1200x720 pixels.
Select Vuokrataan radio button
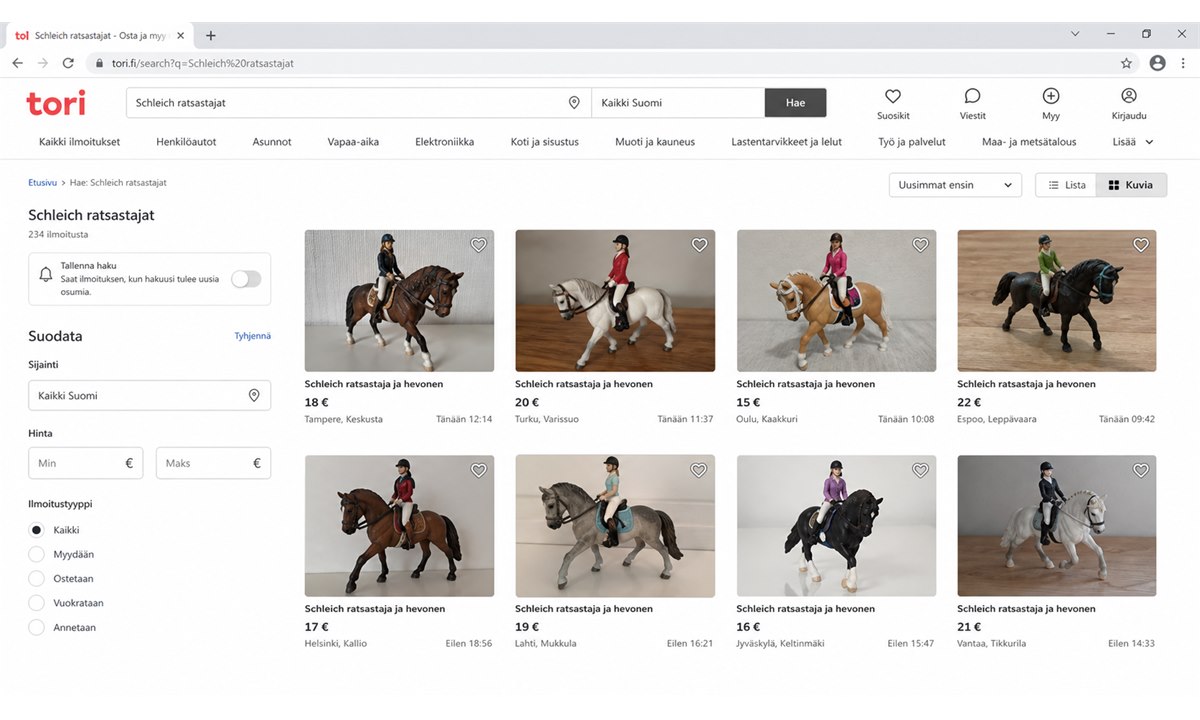coord(37,603)
